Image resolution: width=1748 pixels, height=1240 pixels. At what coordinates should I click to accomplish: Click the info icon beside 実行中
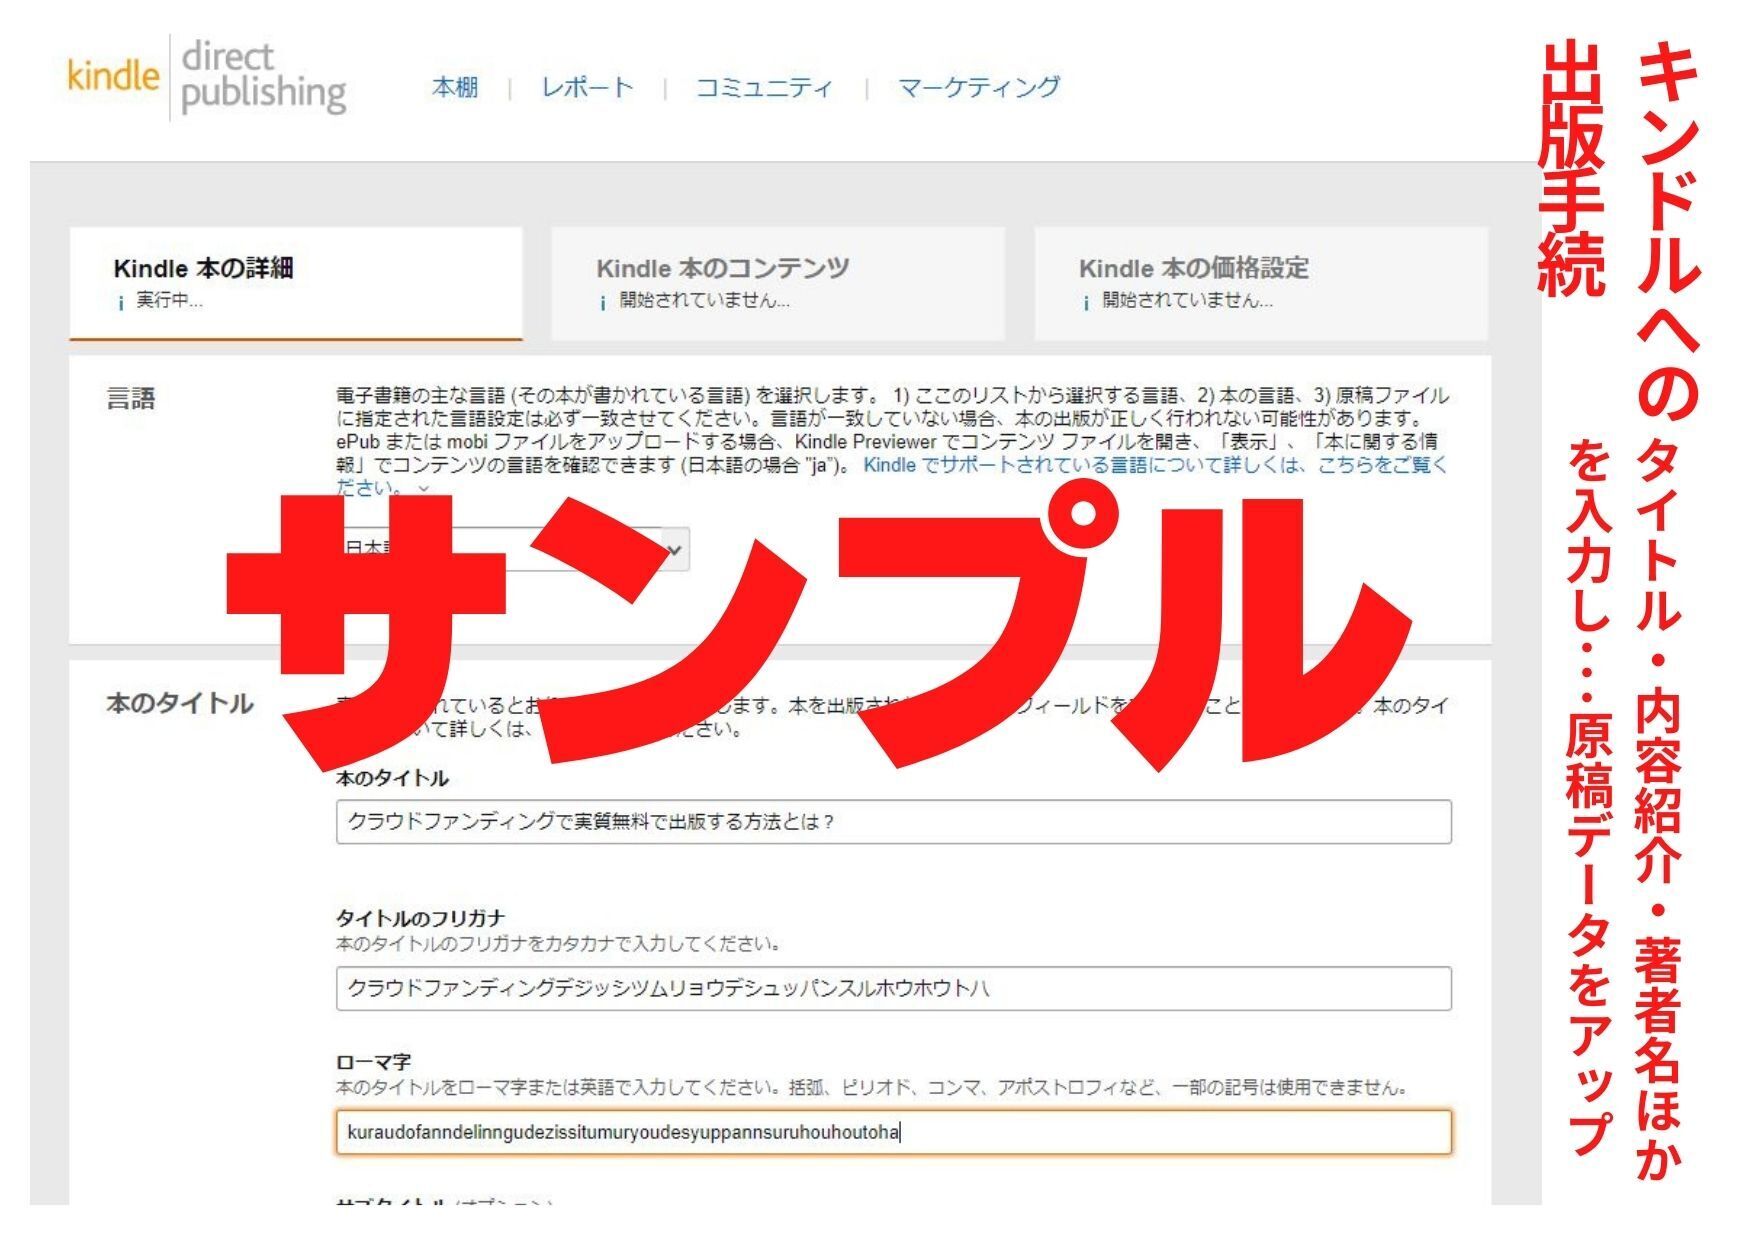[121, 302]
